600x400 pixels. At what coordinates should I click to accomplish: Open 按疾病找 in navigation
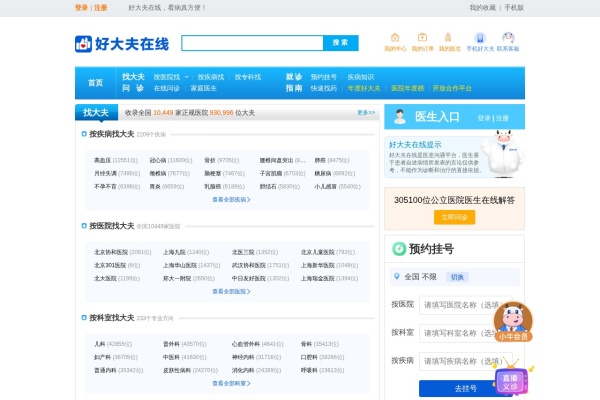pos(210,77)
